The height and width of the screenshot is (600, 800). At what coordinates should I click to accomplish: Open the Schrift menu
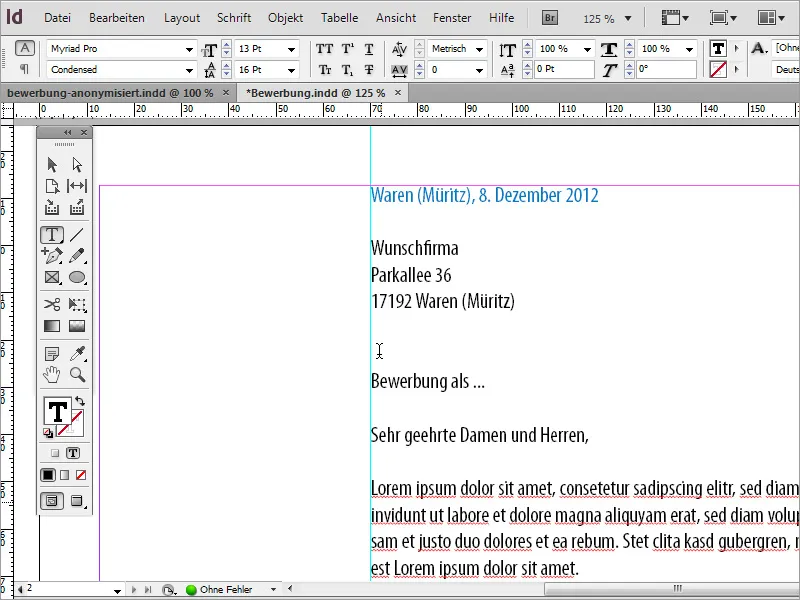click(x=234, y=18)
